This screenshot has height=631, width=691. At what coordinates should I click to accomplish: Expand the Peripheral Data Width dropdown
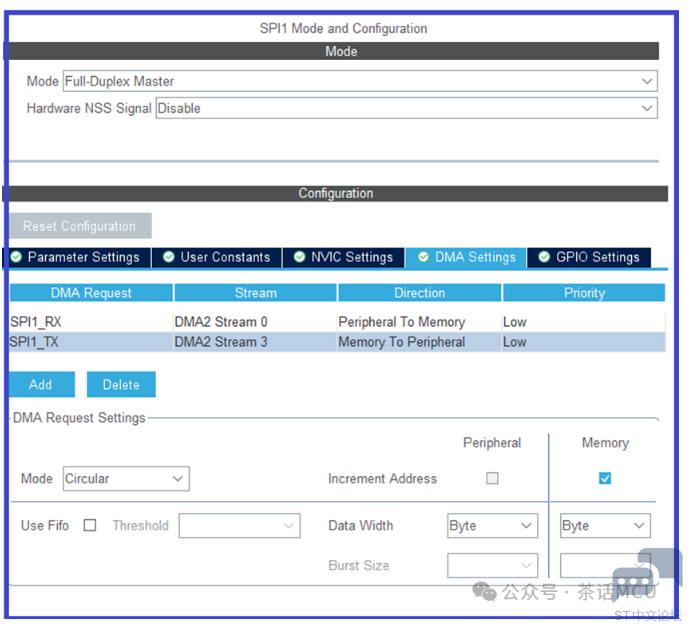(492, 525)
